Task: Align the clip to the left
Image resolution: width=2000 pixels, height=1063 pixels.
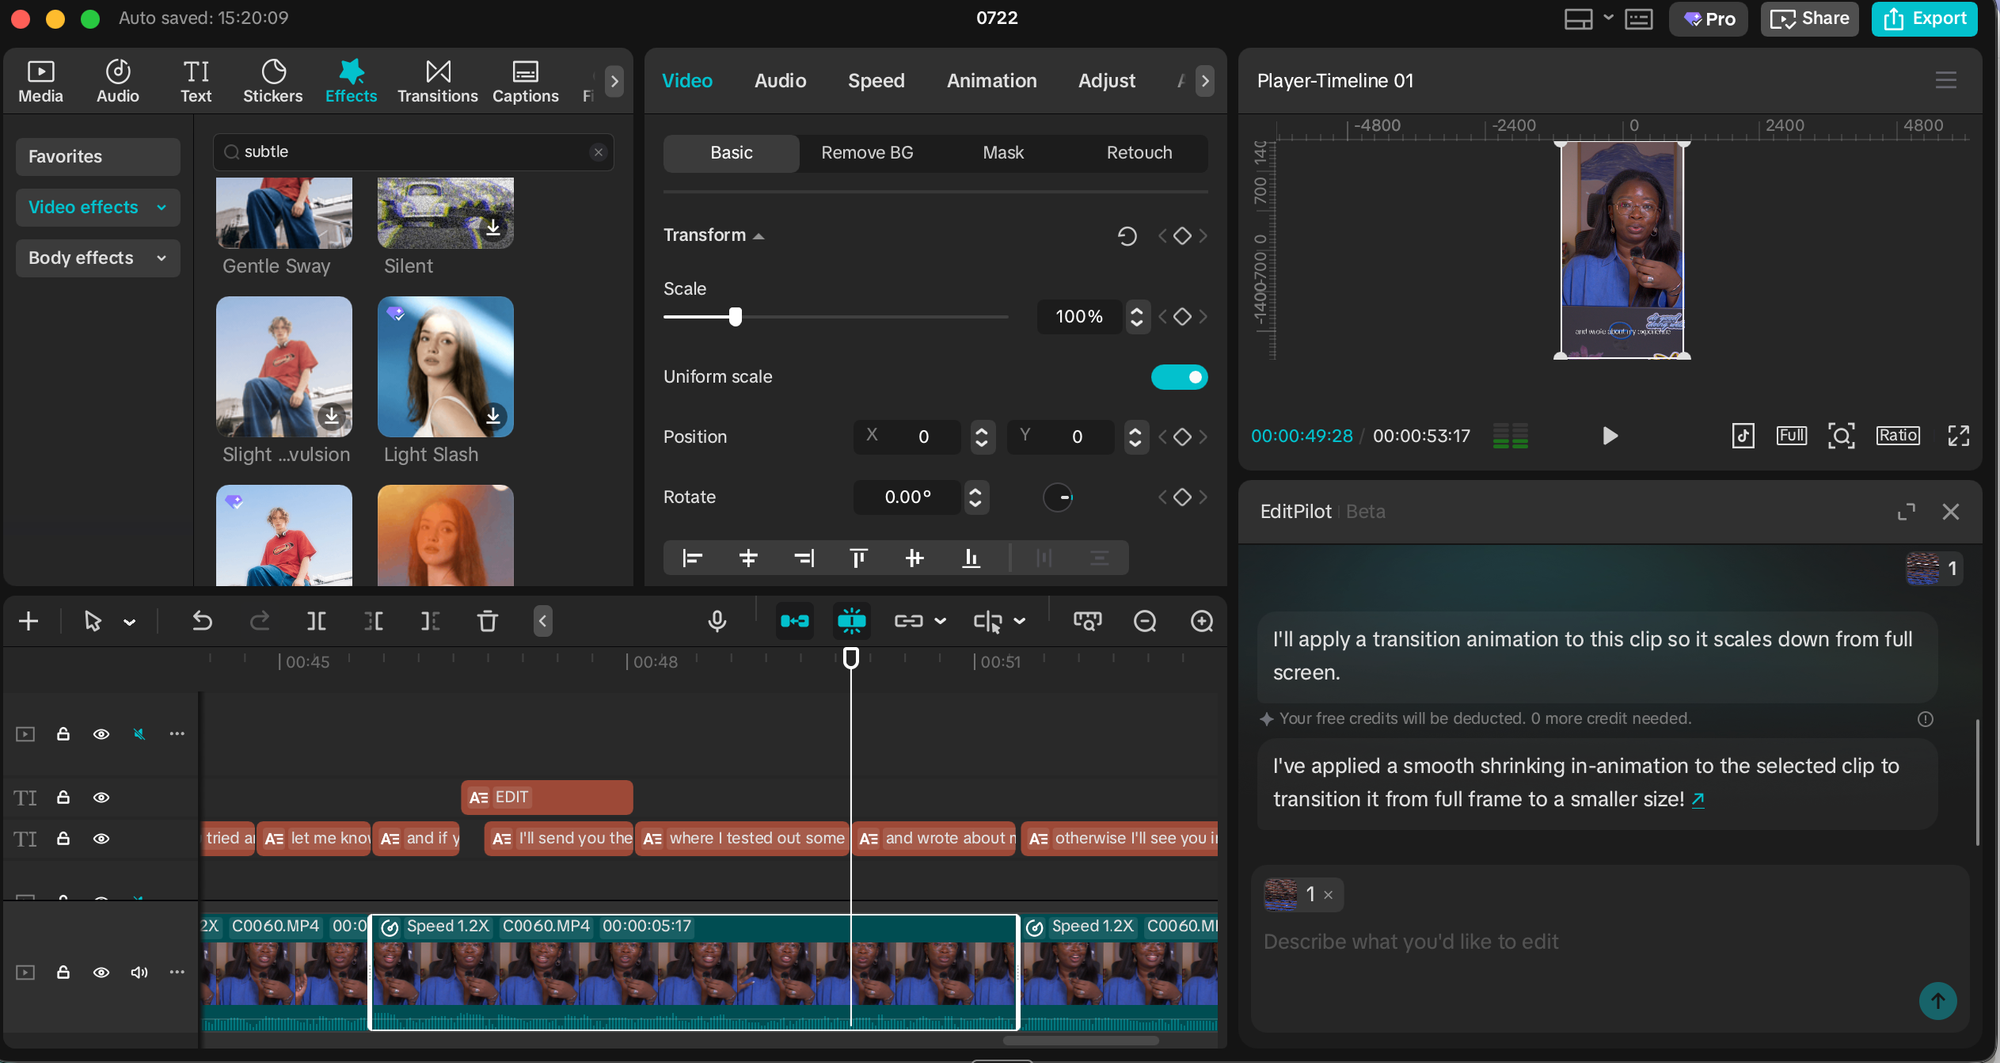Action: (x=692, y=558)
